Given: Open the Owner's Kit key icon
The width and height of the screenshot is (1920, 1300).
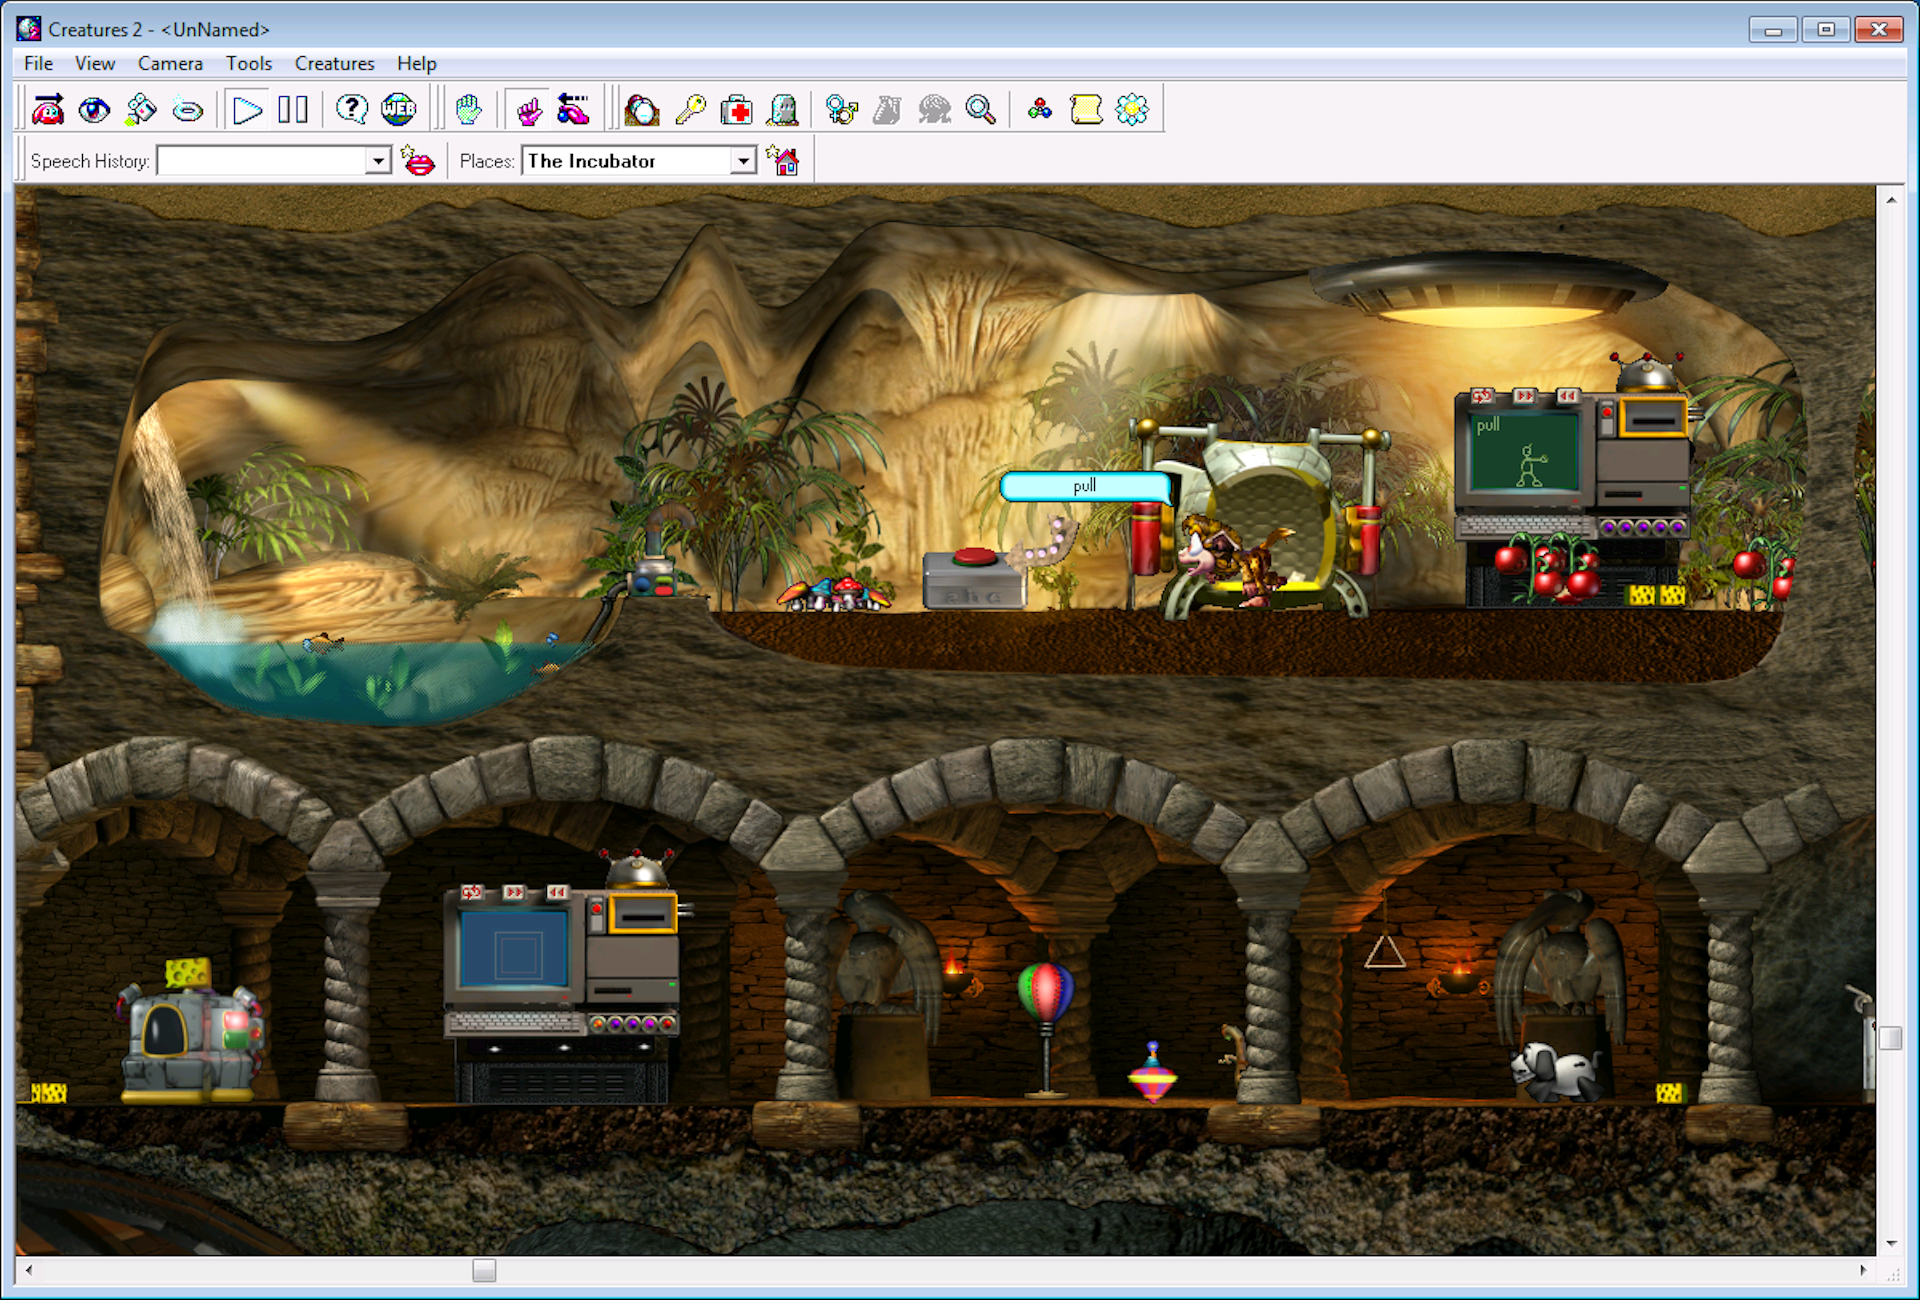Looking at the screenshot, I should 690,109.
